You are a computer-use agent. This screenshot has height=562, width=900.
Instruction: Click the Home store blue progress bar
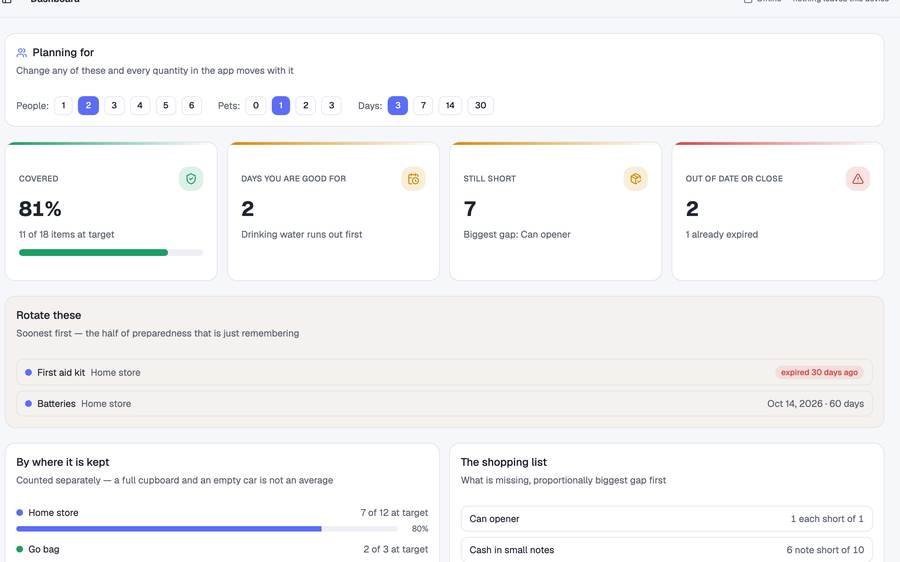pos(207,529)
